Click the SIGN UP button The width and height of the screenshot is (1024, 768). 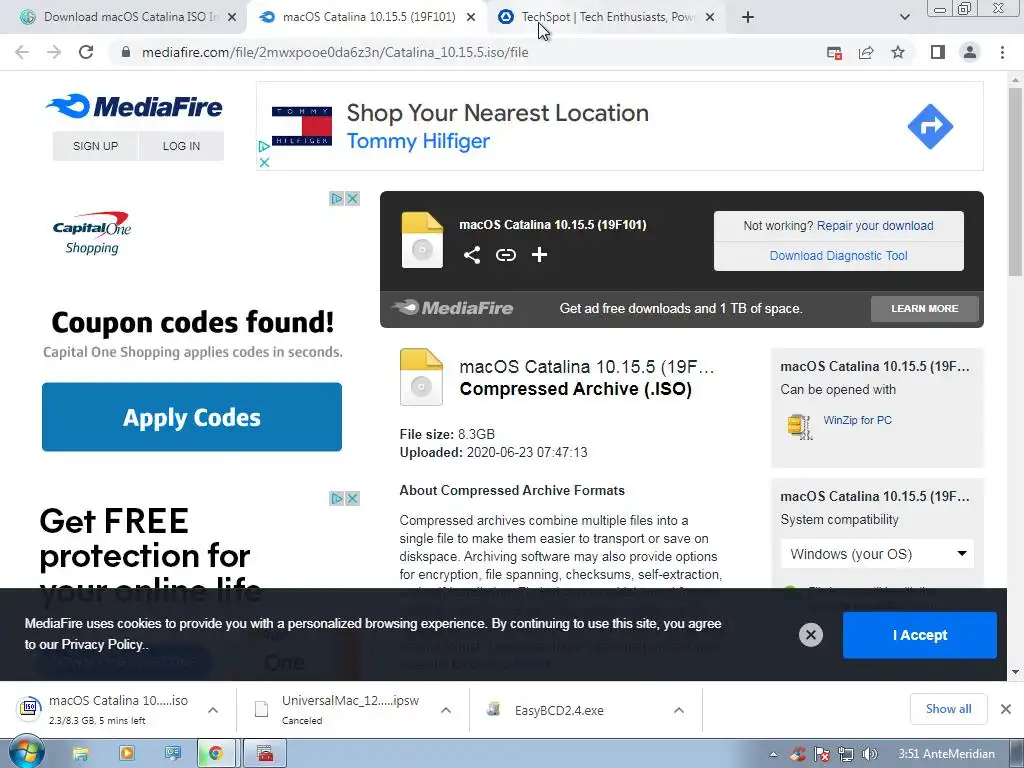click(x=95, y=146)
